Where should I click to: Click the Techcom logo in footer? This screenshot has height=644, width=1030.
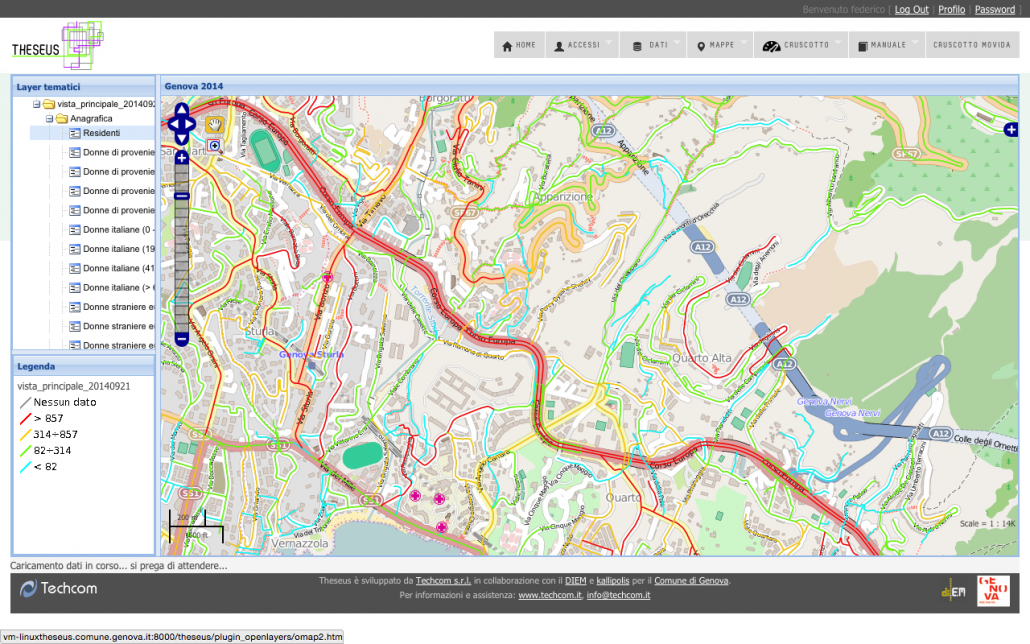point(58,588)
